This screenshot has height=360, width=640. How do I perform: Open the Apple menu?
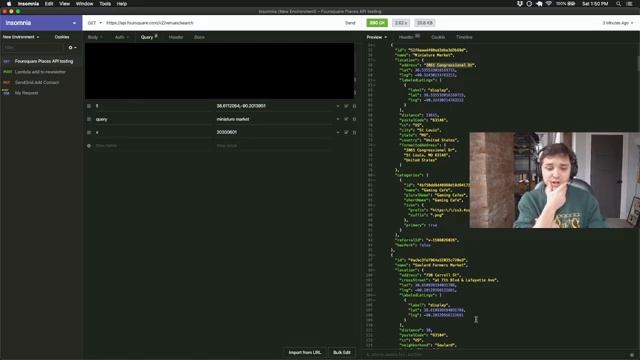(x=9, y=4)
